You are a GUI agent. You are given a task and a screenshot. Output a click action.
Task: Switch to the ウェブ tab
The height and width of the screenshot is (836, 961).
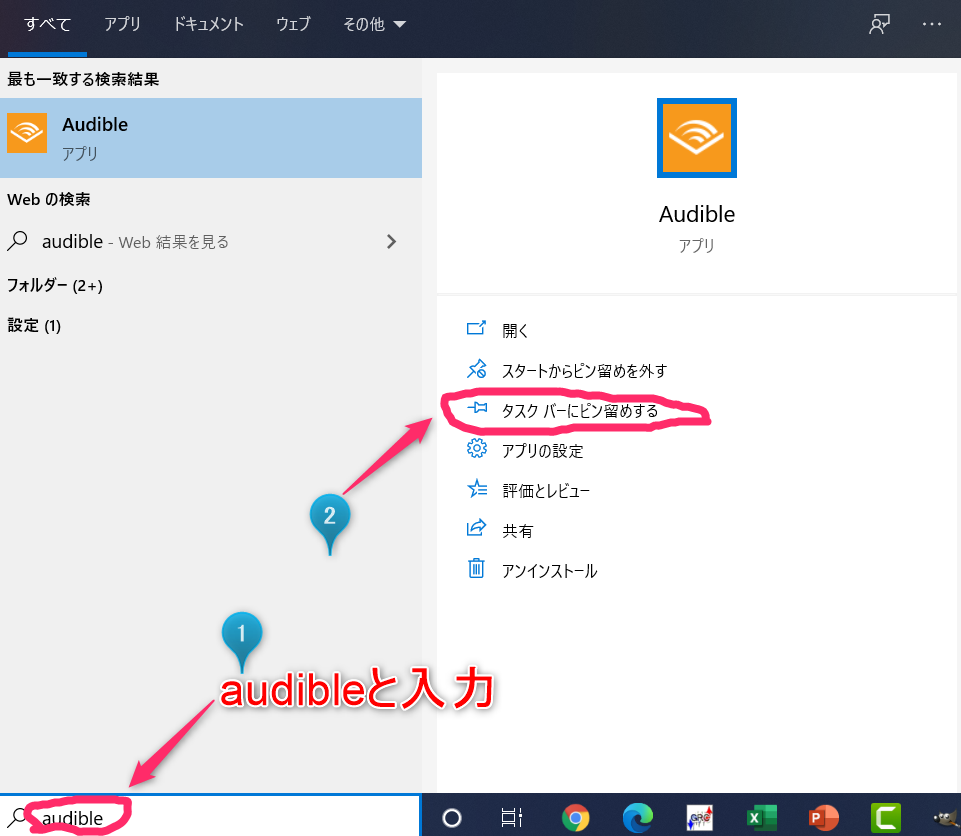(293, 25)
